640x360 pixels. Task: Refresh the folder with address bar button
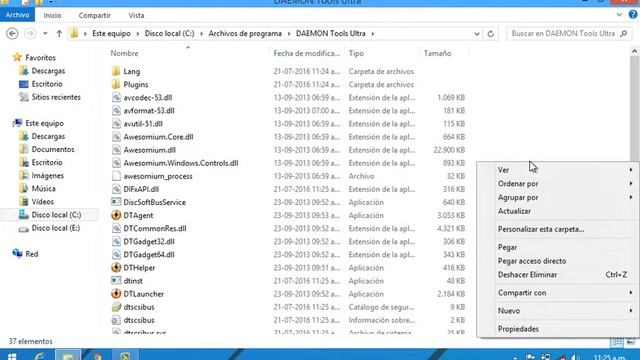point(491,34)
